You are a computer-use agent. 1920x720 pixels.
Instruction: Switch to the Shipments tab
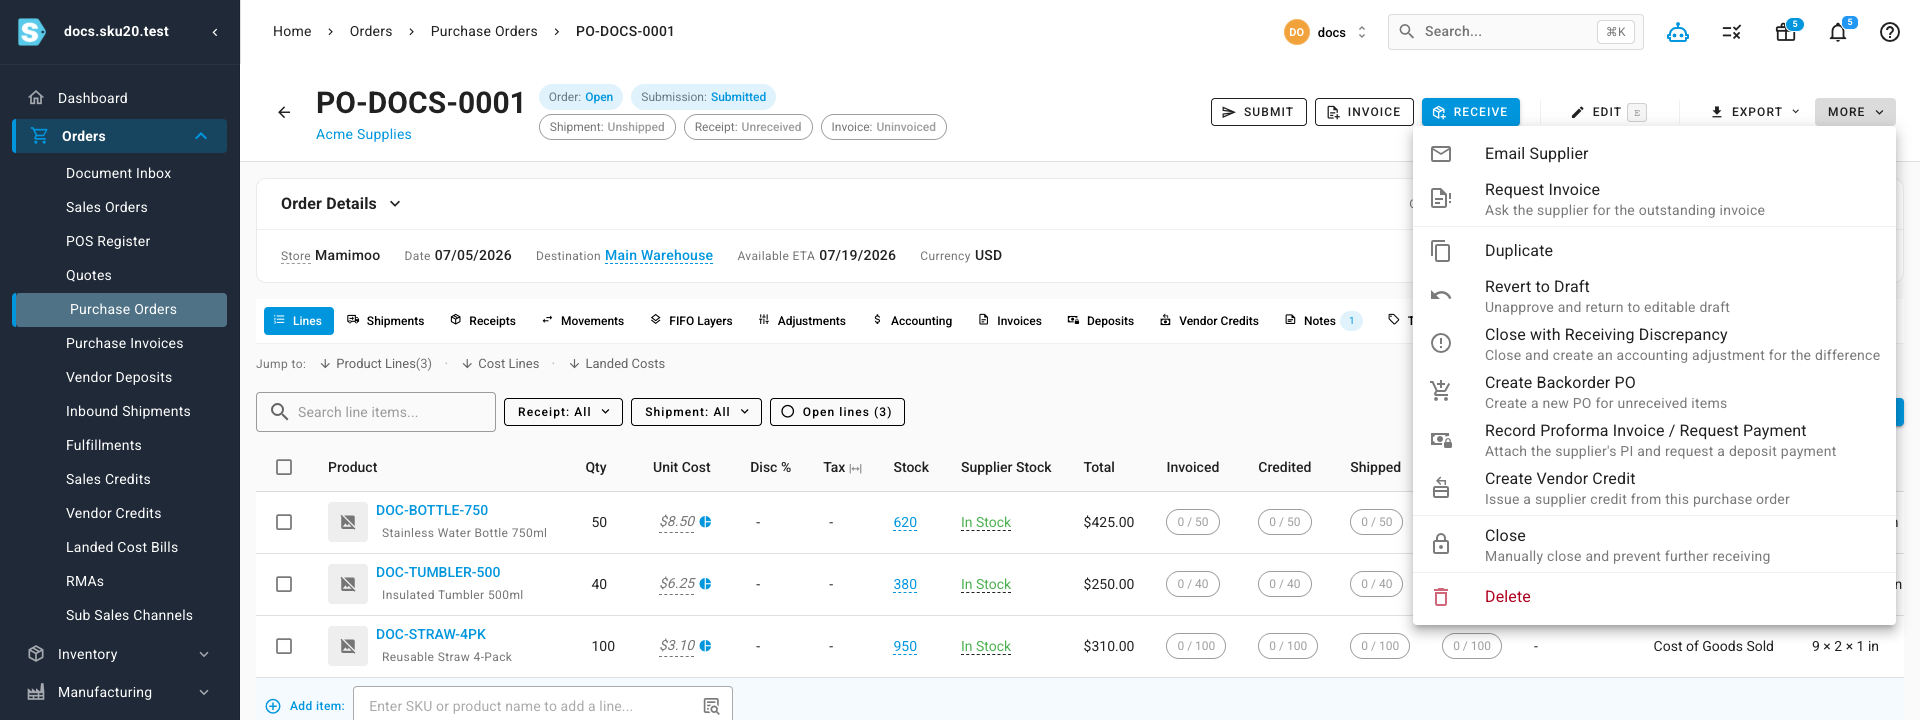pyautogui.click(x=386, y=321)
